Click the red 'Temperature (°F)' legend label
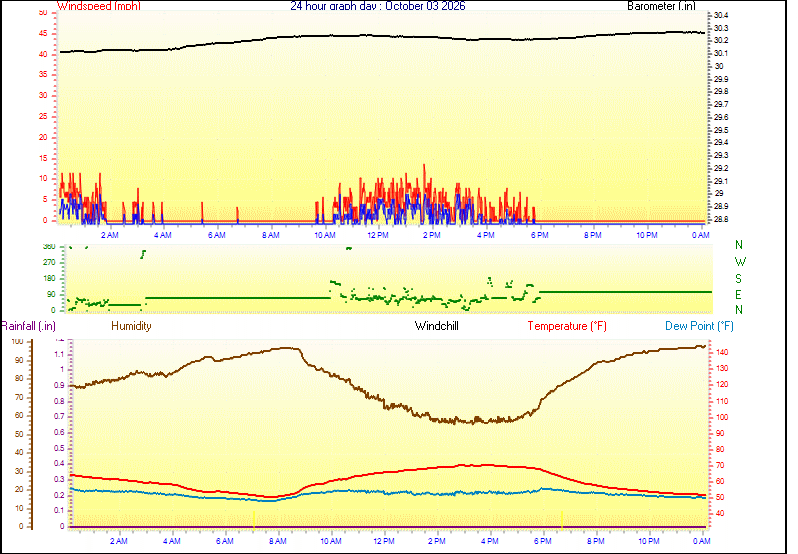The image size is (798, 554). 567,326
